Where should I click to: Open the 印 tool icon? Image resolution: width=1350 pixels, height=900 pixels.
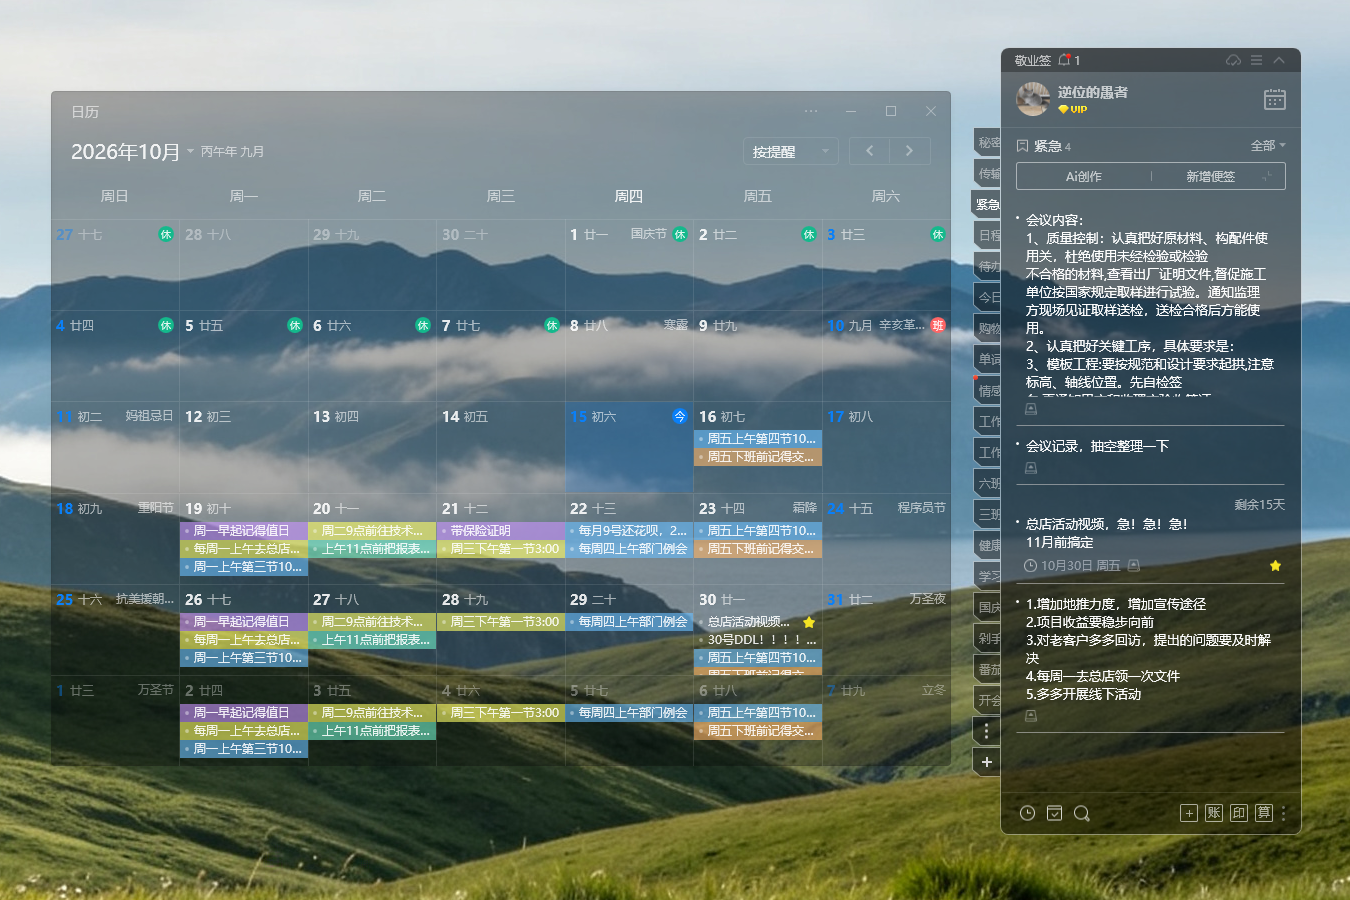click(1239, 813)
